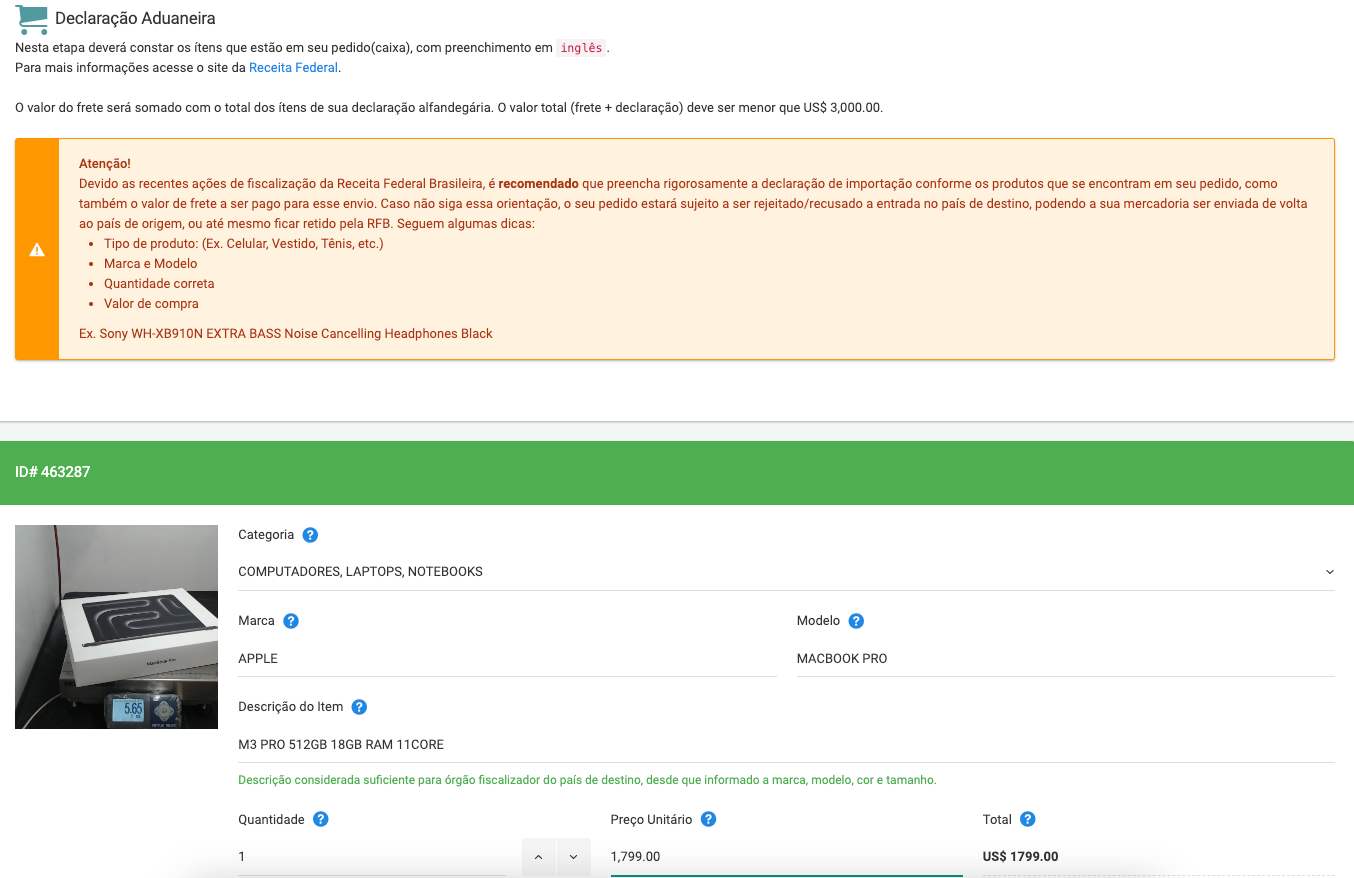Click the Valor de compra bullet
The height and width of the screenshot is (878, 1354).
(x=151, y=304)
